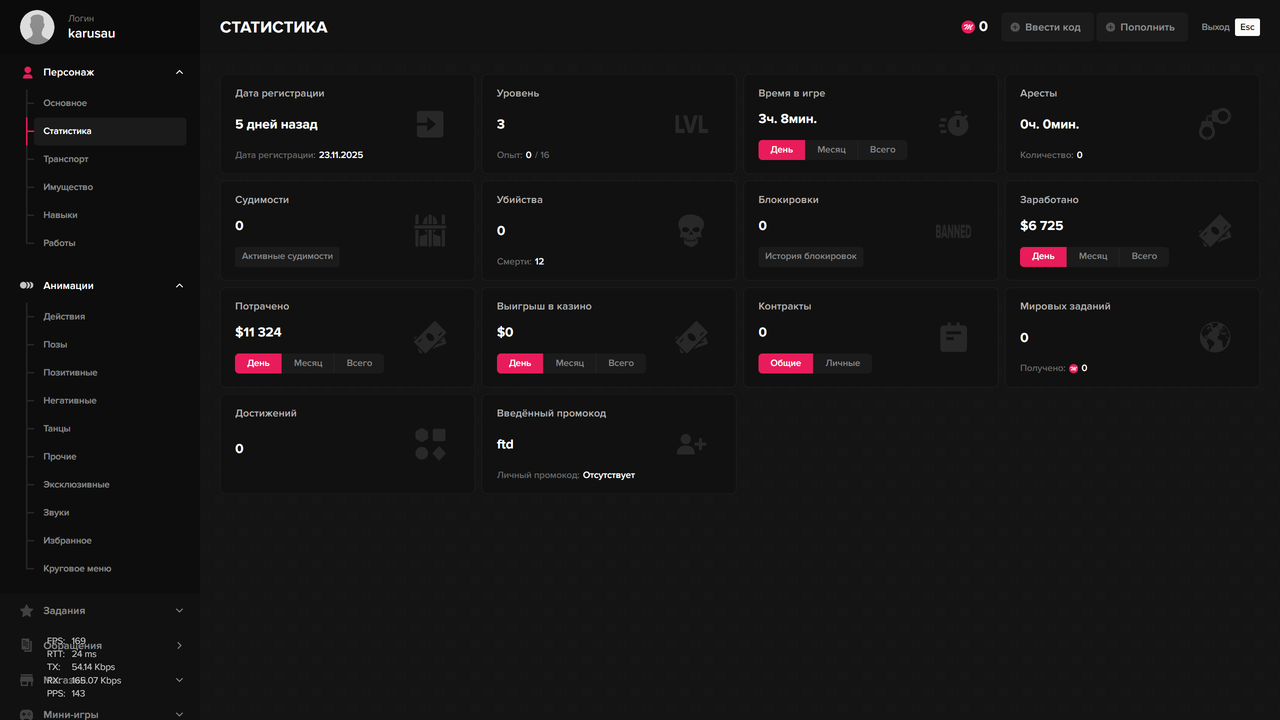Click the user avatar icon
The image size is (1280, 720).
coord(37,27)
